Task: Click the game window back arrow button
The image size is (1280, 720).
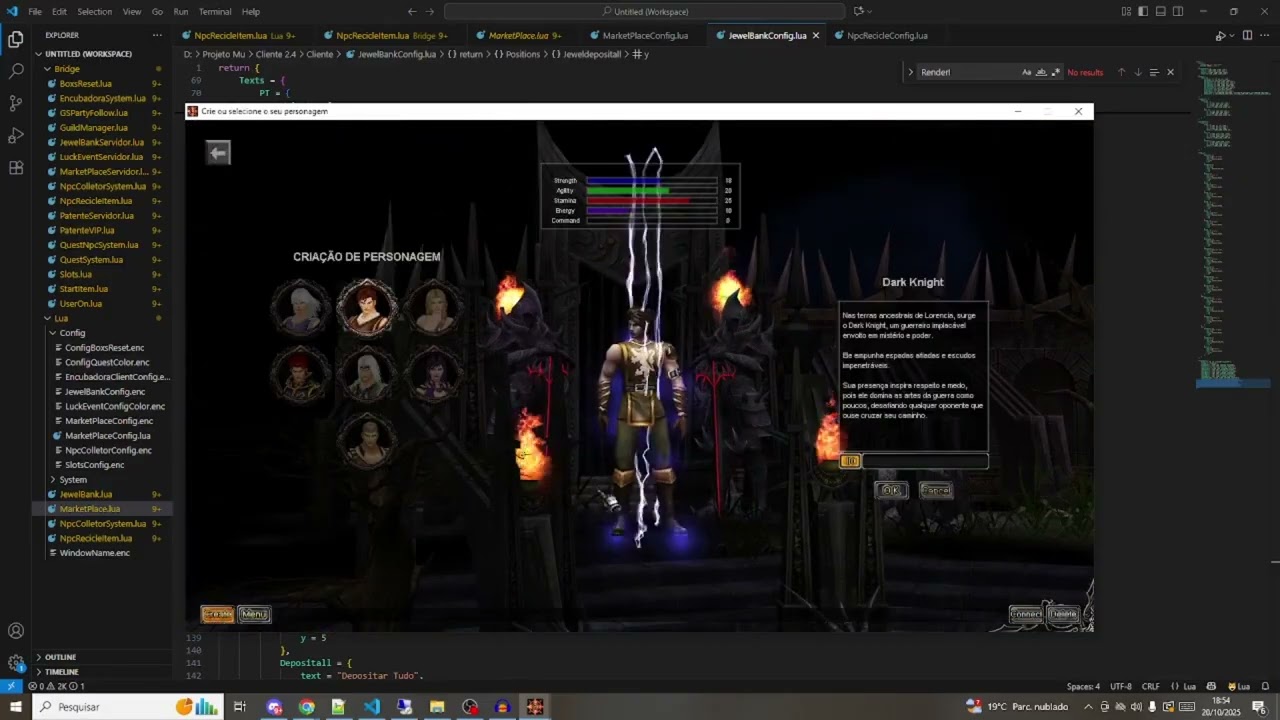Action: click(x=218, y=152)
